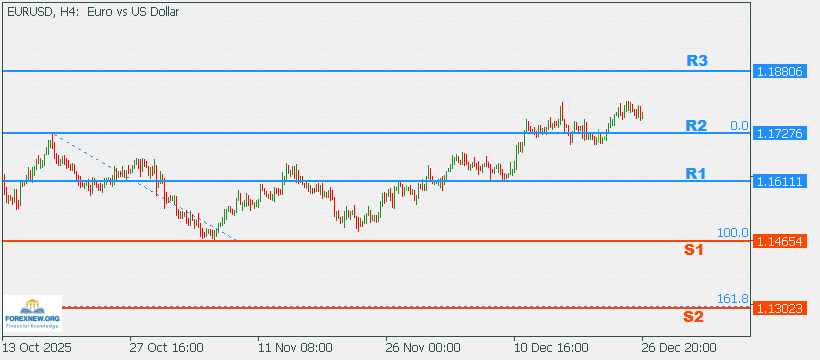Select the 1.16111 price tag

(x=779, y=181)
